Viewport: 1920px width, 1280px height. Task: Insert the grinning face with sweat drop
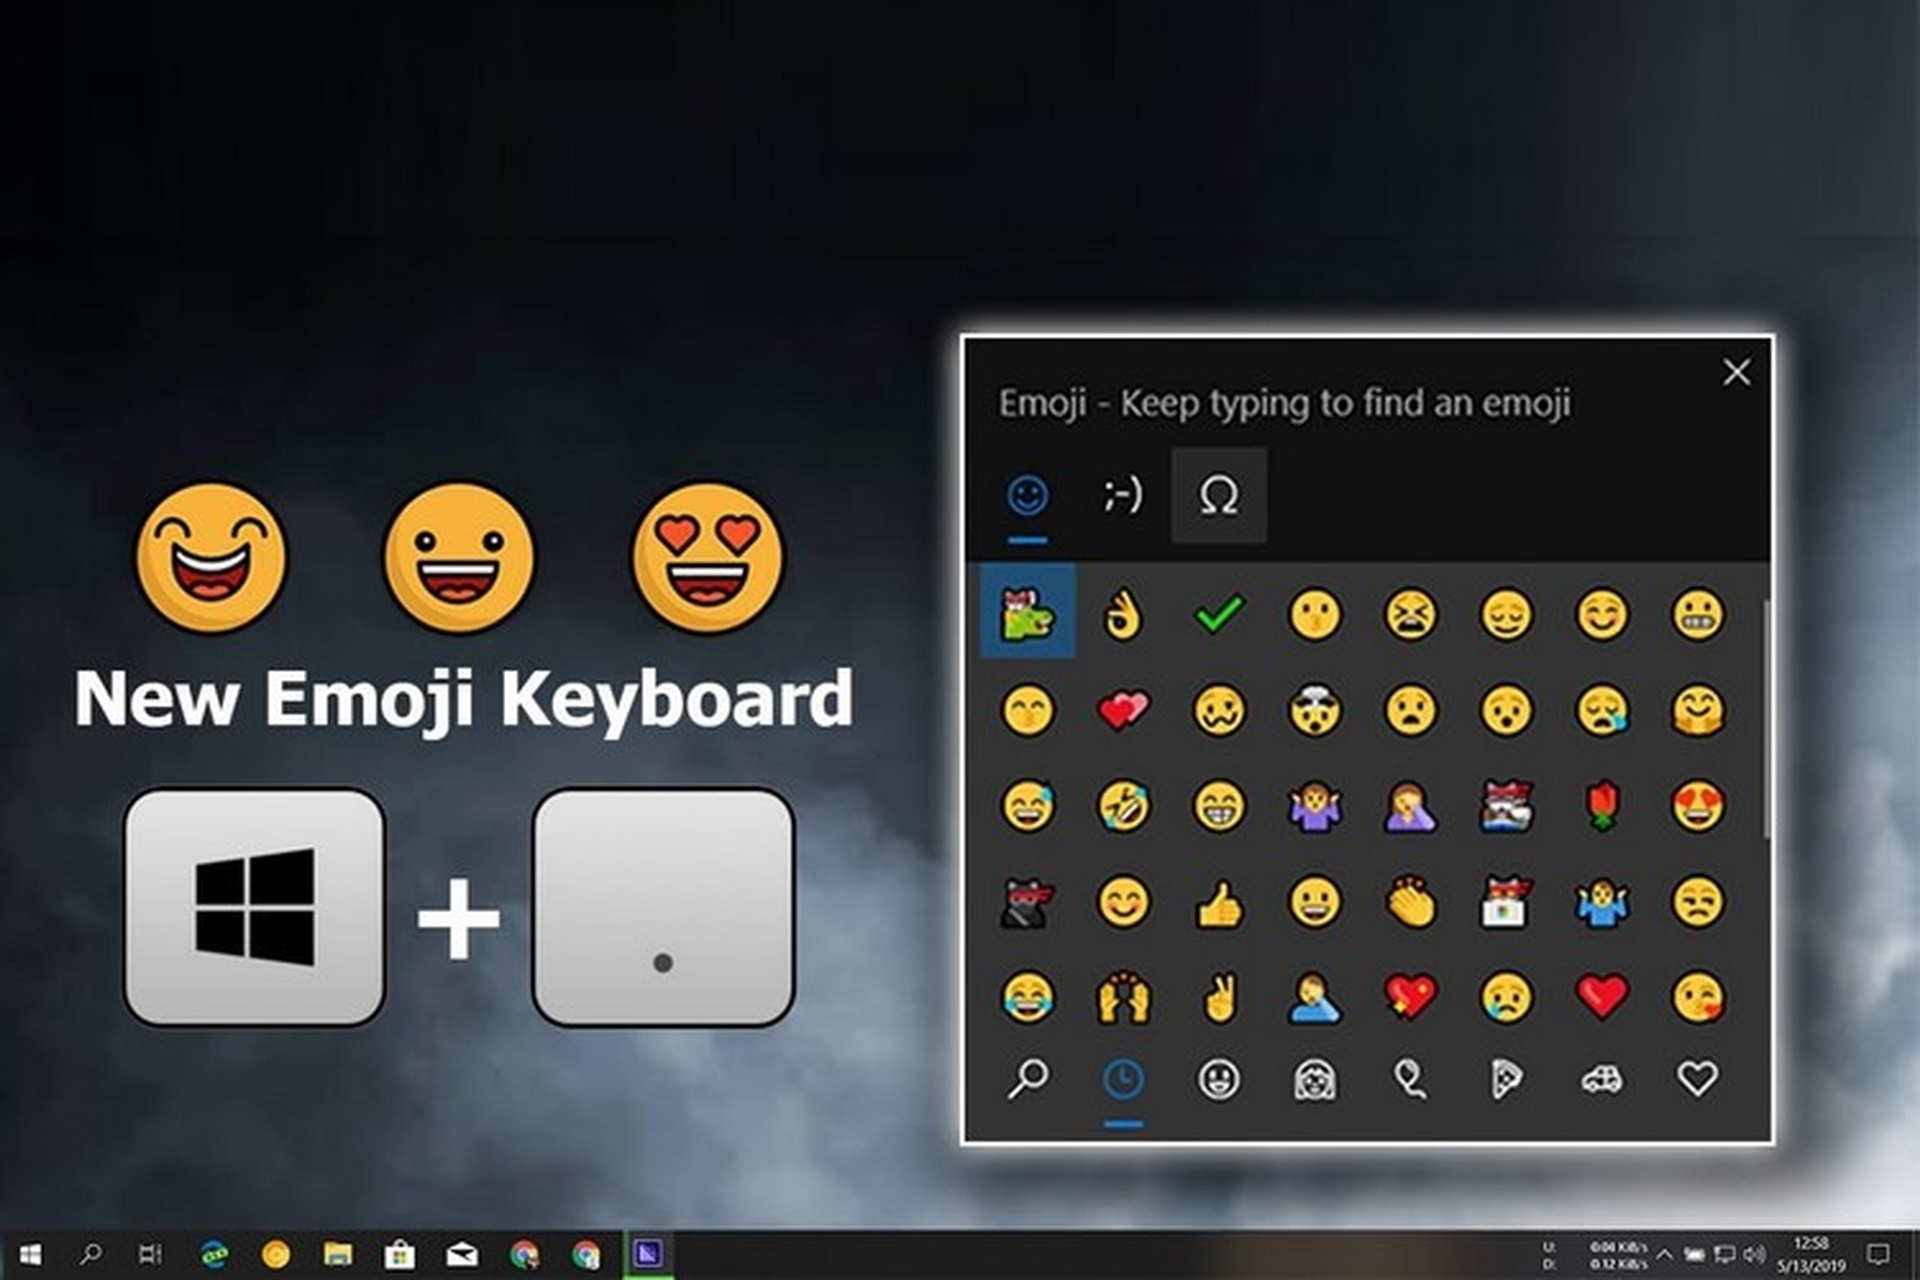point(1027,805)
